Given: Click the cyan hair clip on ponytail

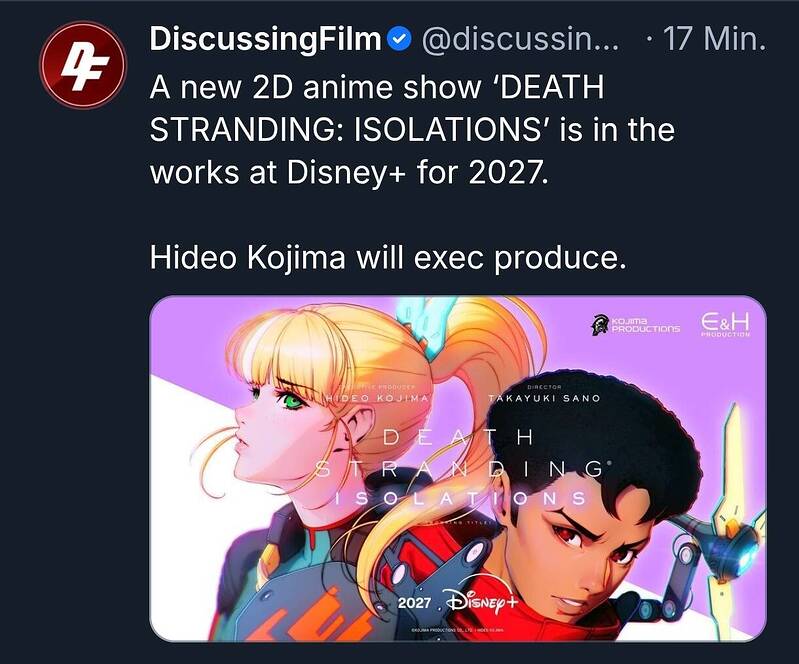Looking at the screenshot, I should 431,325.
